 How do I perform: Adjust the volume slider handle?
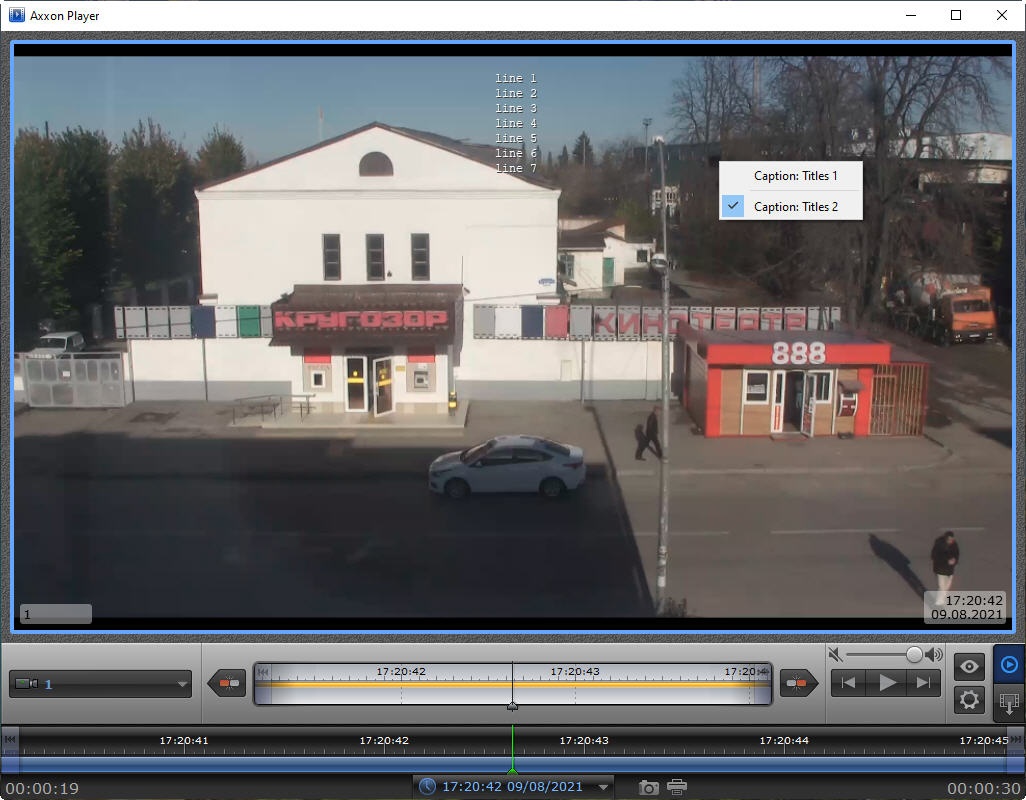(x=914, y=654)
